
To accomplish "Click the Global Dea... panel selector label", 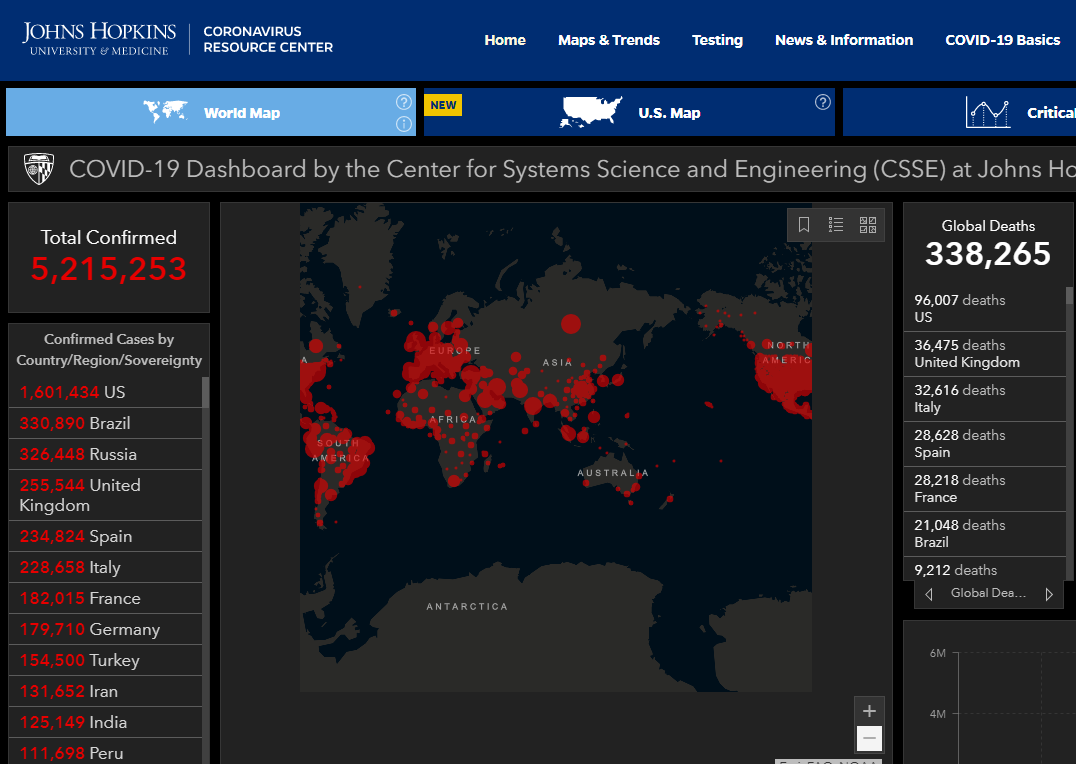I will (x=988, y=593).
